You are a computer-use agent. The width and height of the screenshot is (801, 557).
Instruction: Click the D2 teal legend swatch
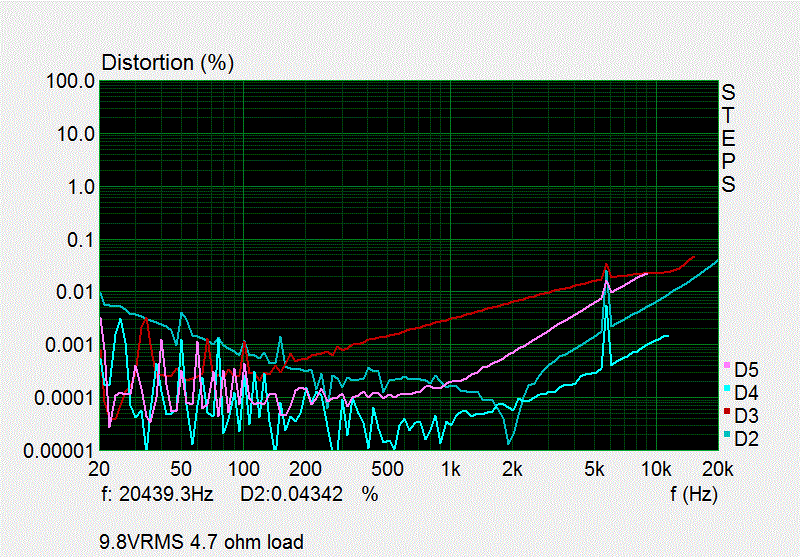727,434
